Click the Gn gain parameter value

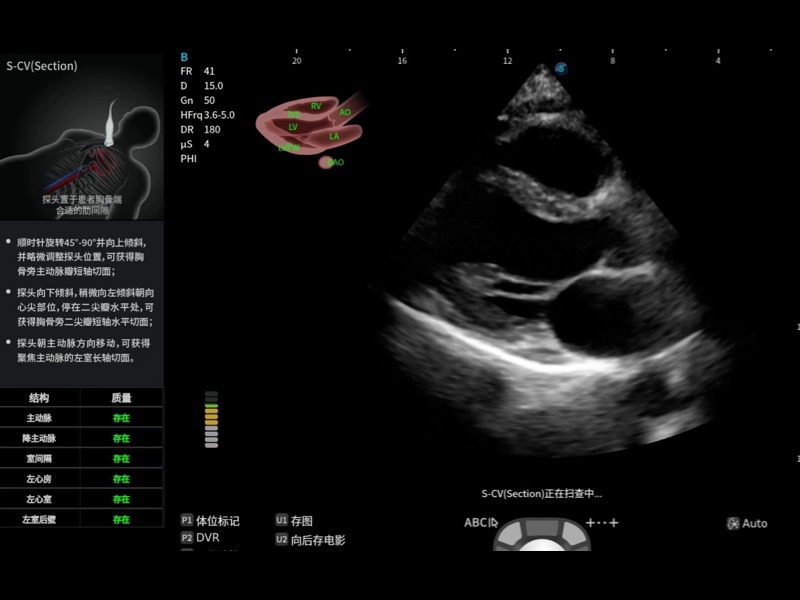[x=209, y=100]
